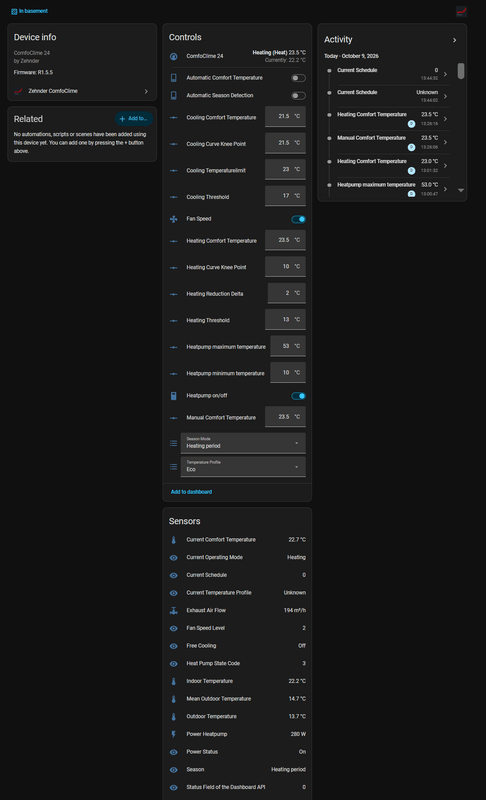The image size is (486, 800).
Task: Click the Outdoor Temperature thermometer icon
Action: click(173, 717)
